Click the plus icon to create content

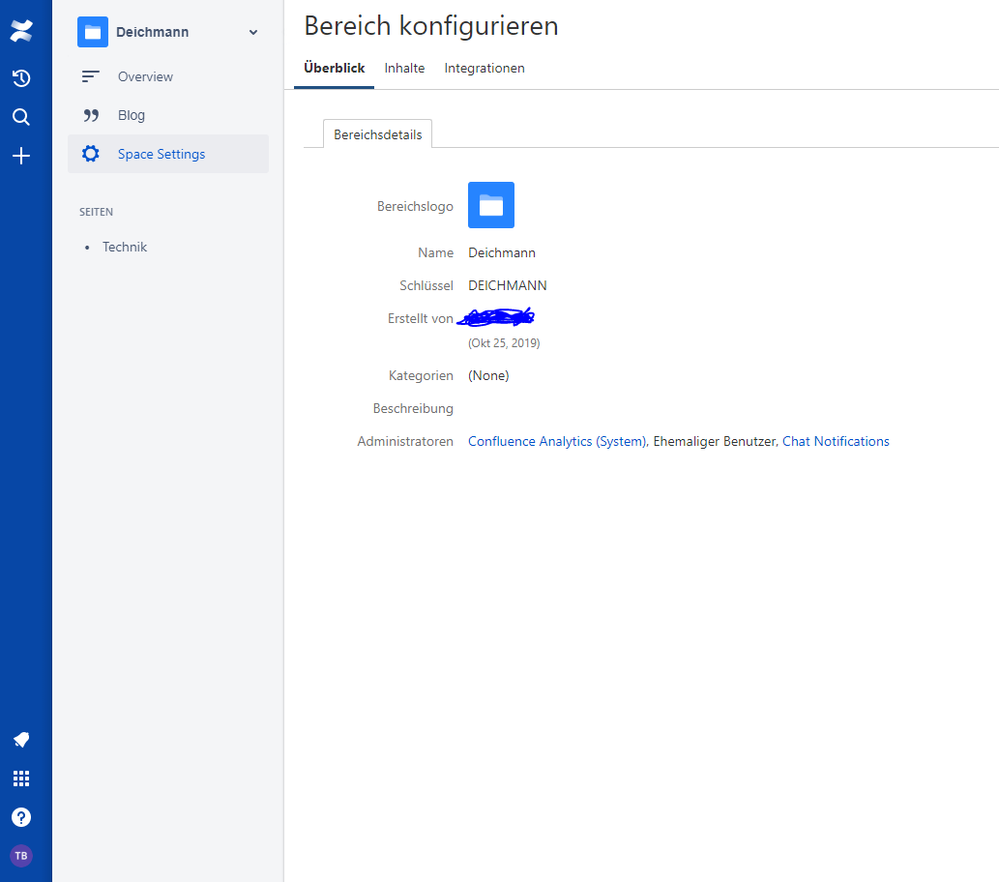pos(21,156)
